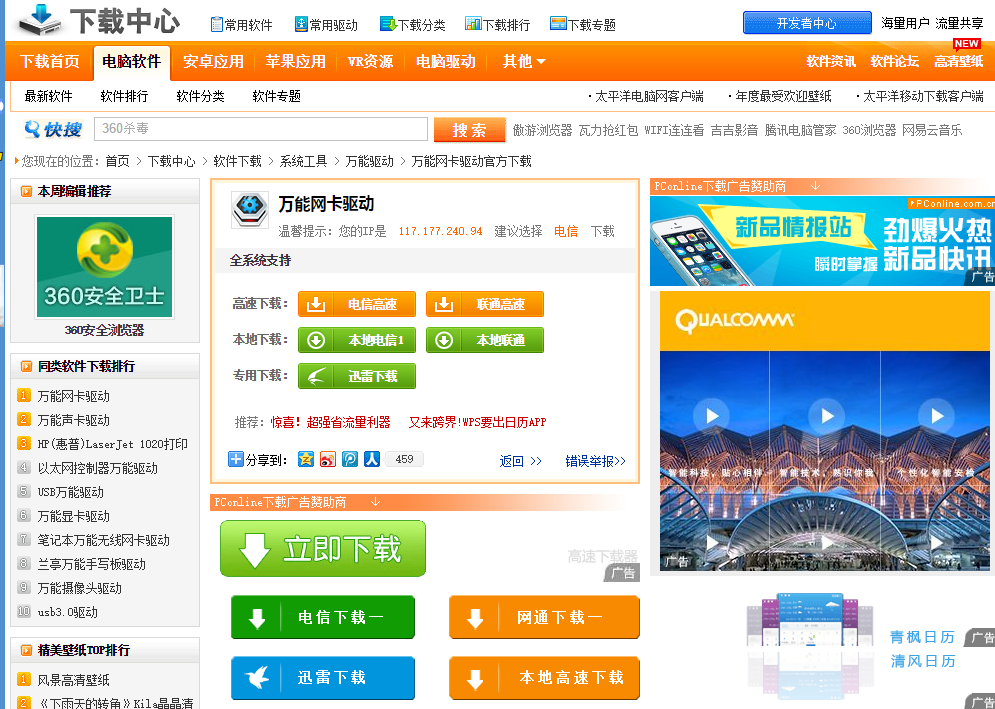Open the 软件分类 sub-menu item
Screen dimensions: 995x709
(x=201, y=96)
